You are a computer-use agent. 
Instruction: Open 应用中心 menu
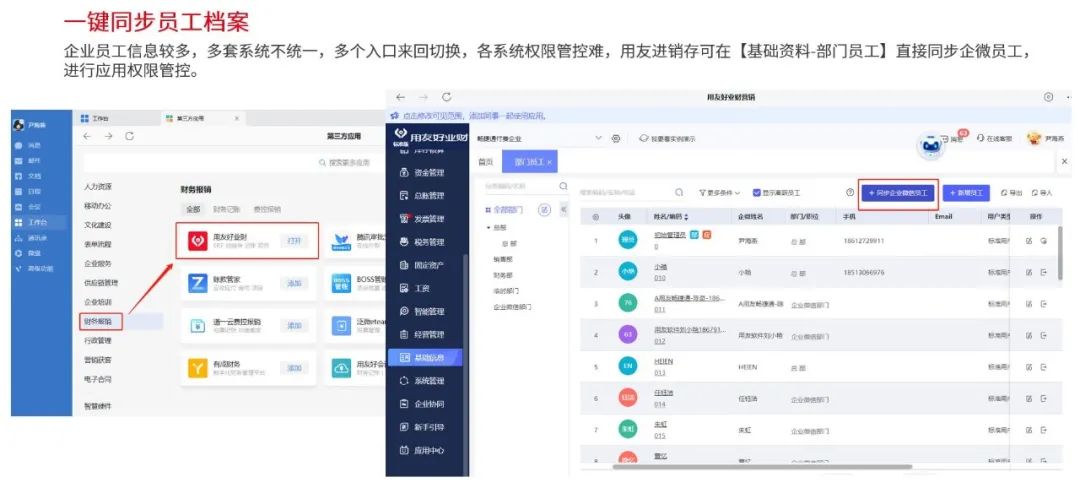pyautogui.click(x=423, y=450)
